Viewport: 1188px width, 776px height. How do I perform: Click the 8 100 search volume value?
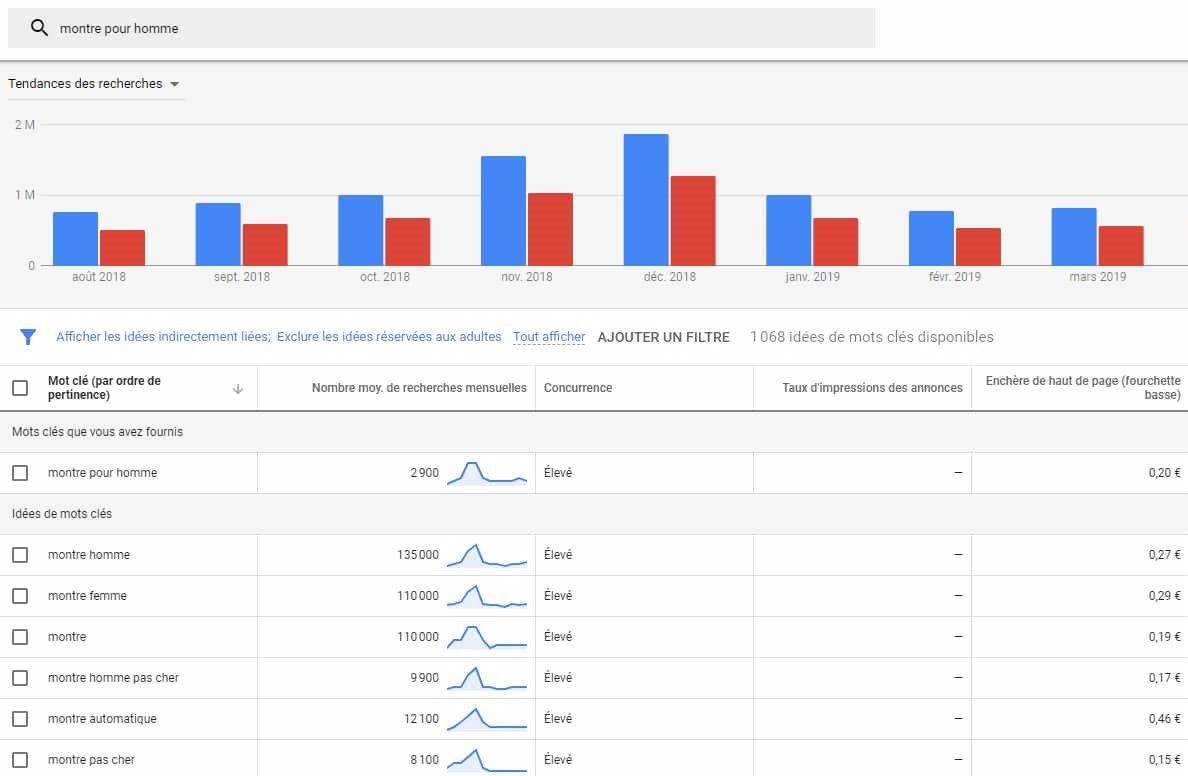point(424,759)
